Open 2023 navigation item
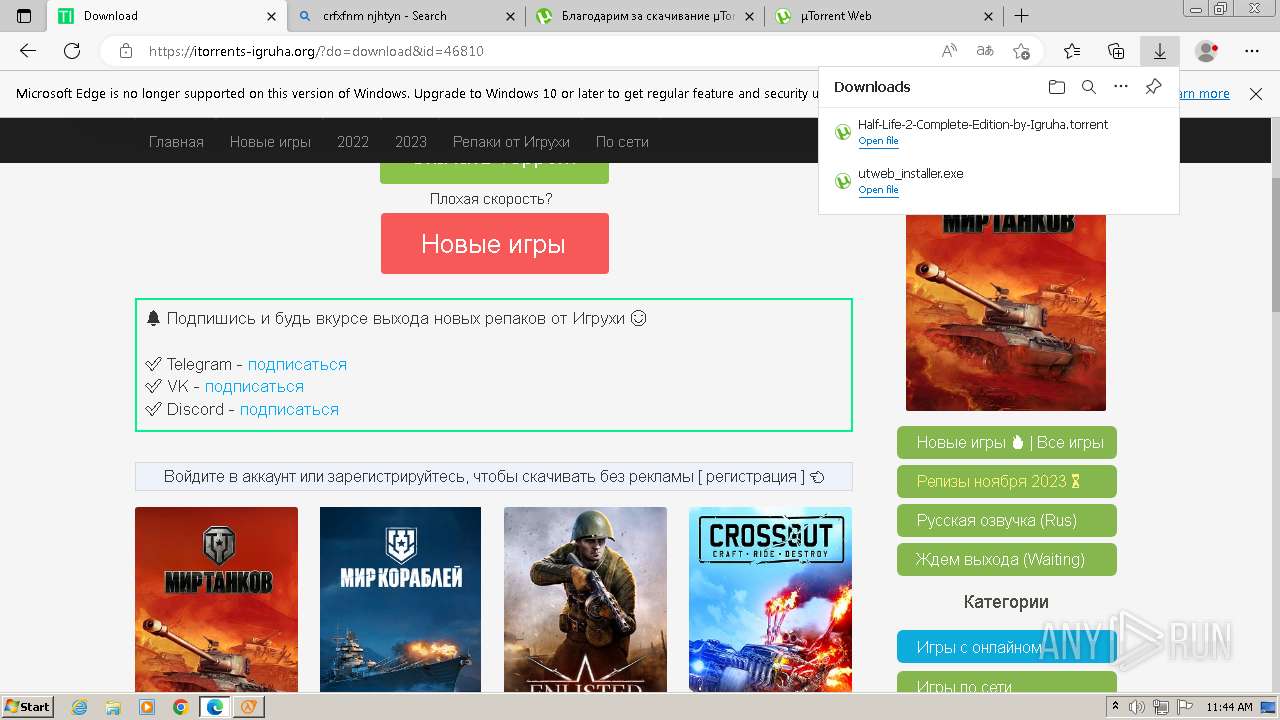1280x720 pixels. (x=411, y=142)
